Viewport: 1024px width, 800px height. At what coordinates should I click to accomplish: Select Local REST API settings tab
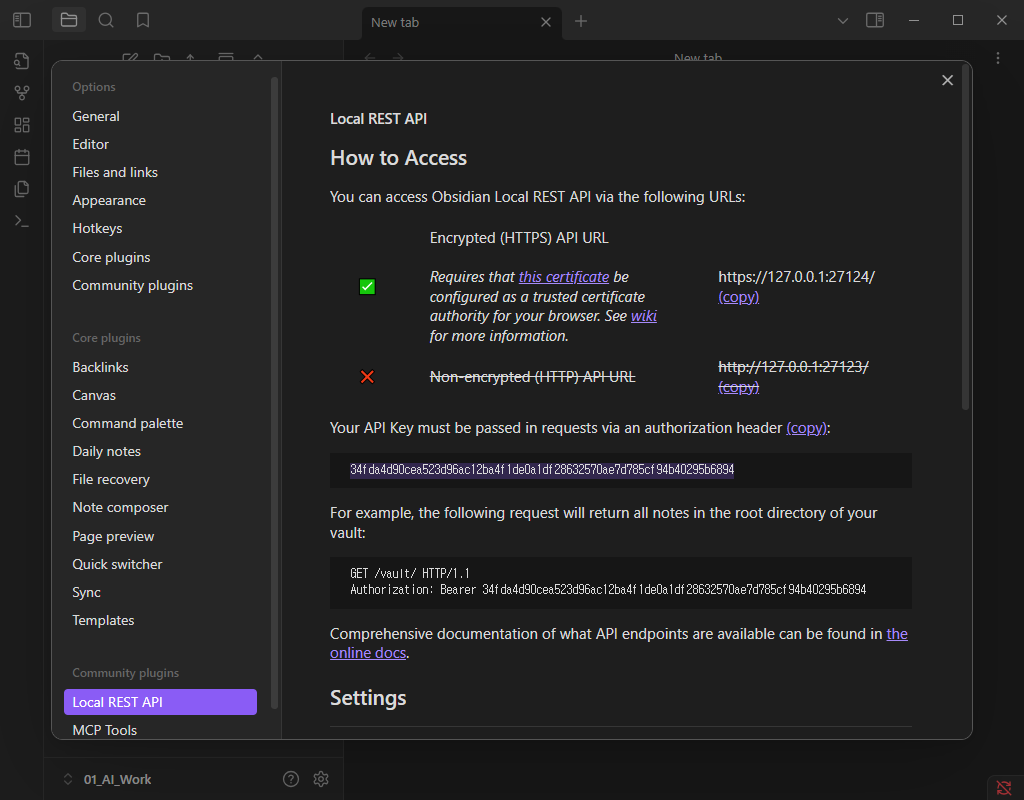[160, 702]
